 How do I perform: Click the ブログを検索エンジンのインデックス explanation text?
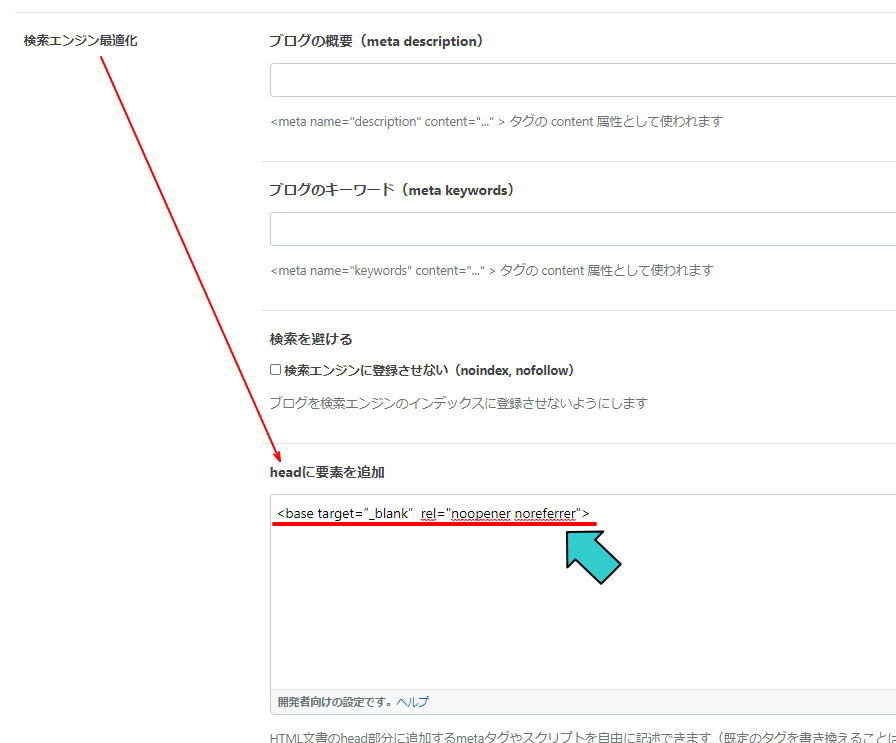458,404
